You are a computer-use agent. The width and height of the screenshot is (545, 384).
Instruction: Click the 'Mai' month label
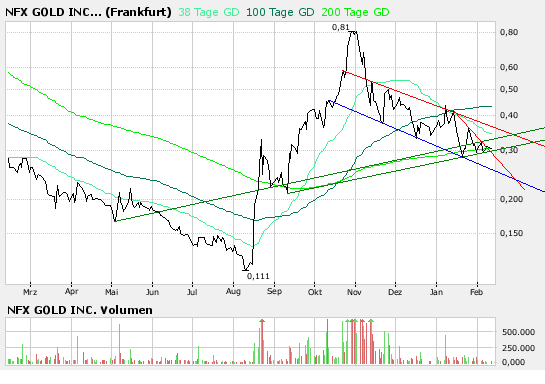pyautogui.click(x=112, y=292)
